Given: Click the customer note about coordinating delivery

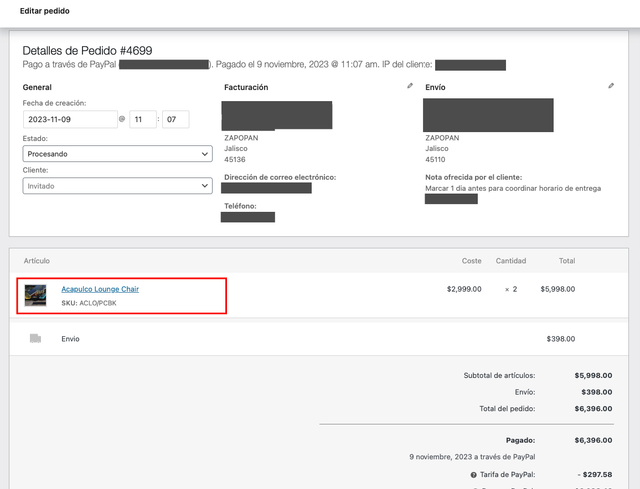Looking at the screenshot, I should click(513, 188).
